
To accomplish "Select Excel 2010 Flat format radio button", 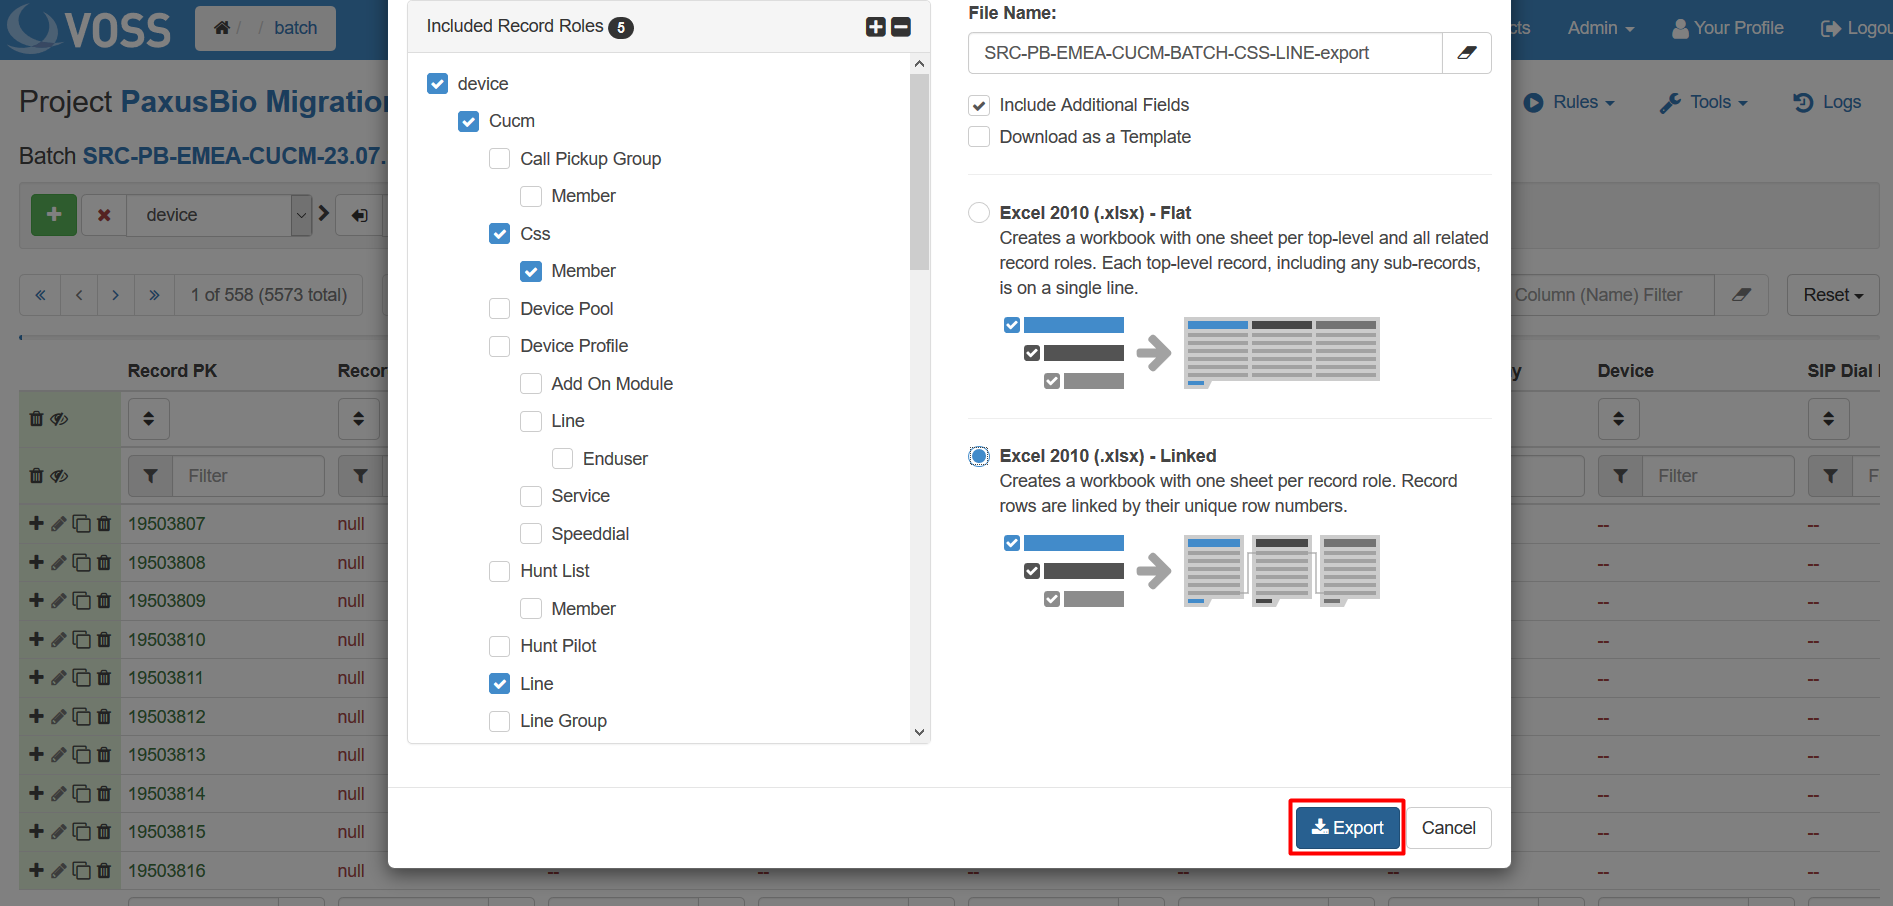I will (979, 213).
